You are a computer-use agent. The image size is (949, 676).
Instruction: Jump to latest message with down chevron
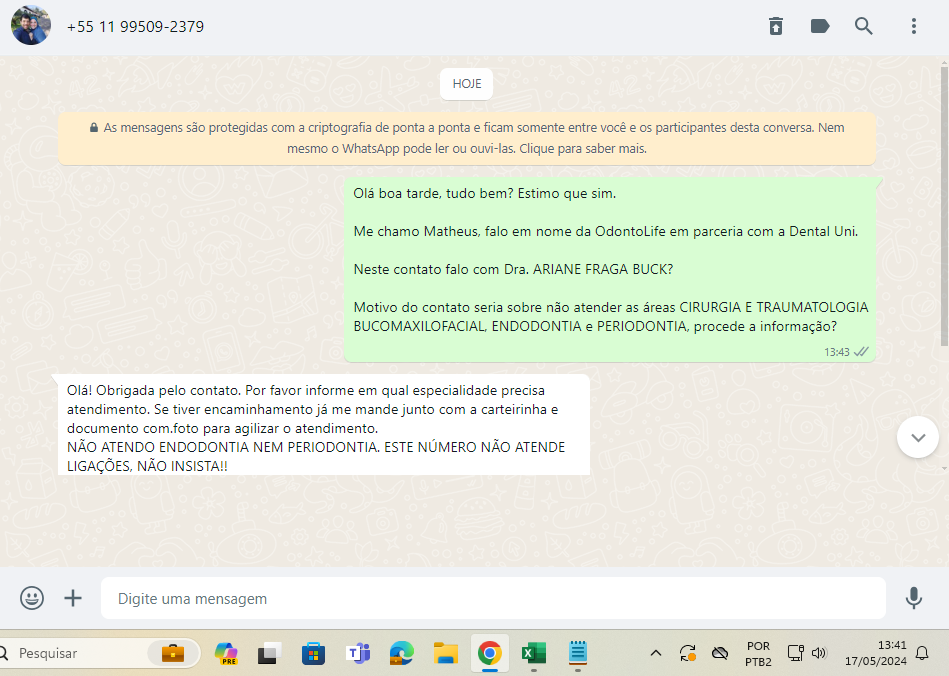tap(918, 438)
